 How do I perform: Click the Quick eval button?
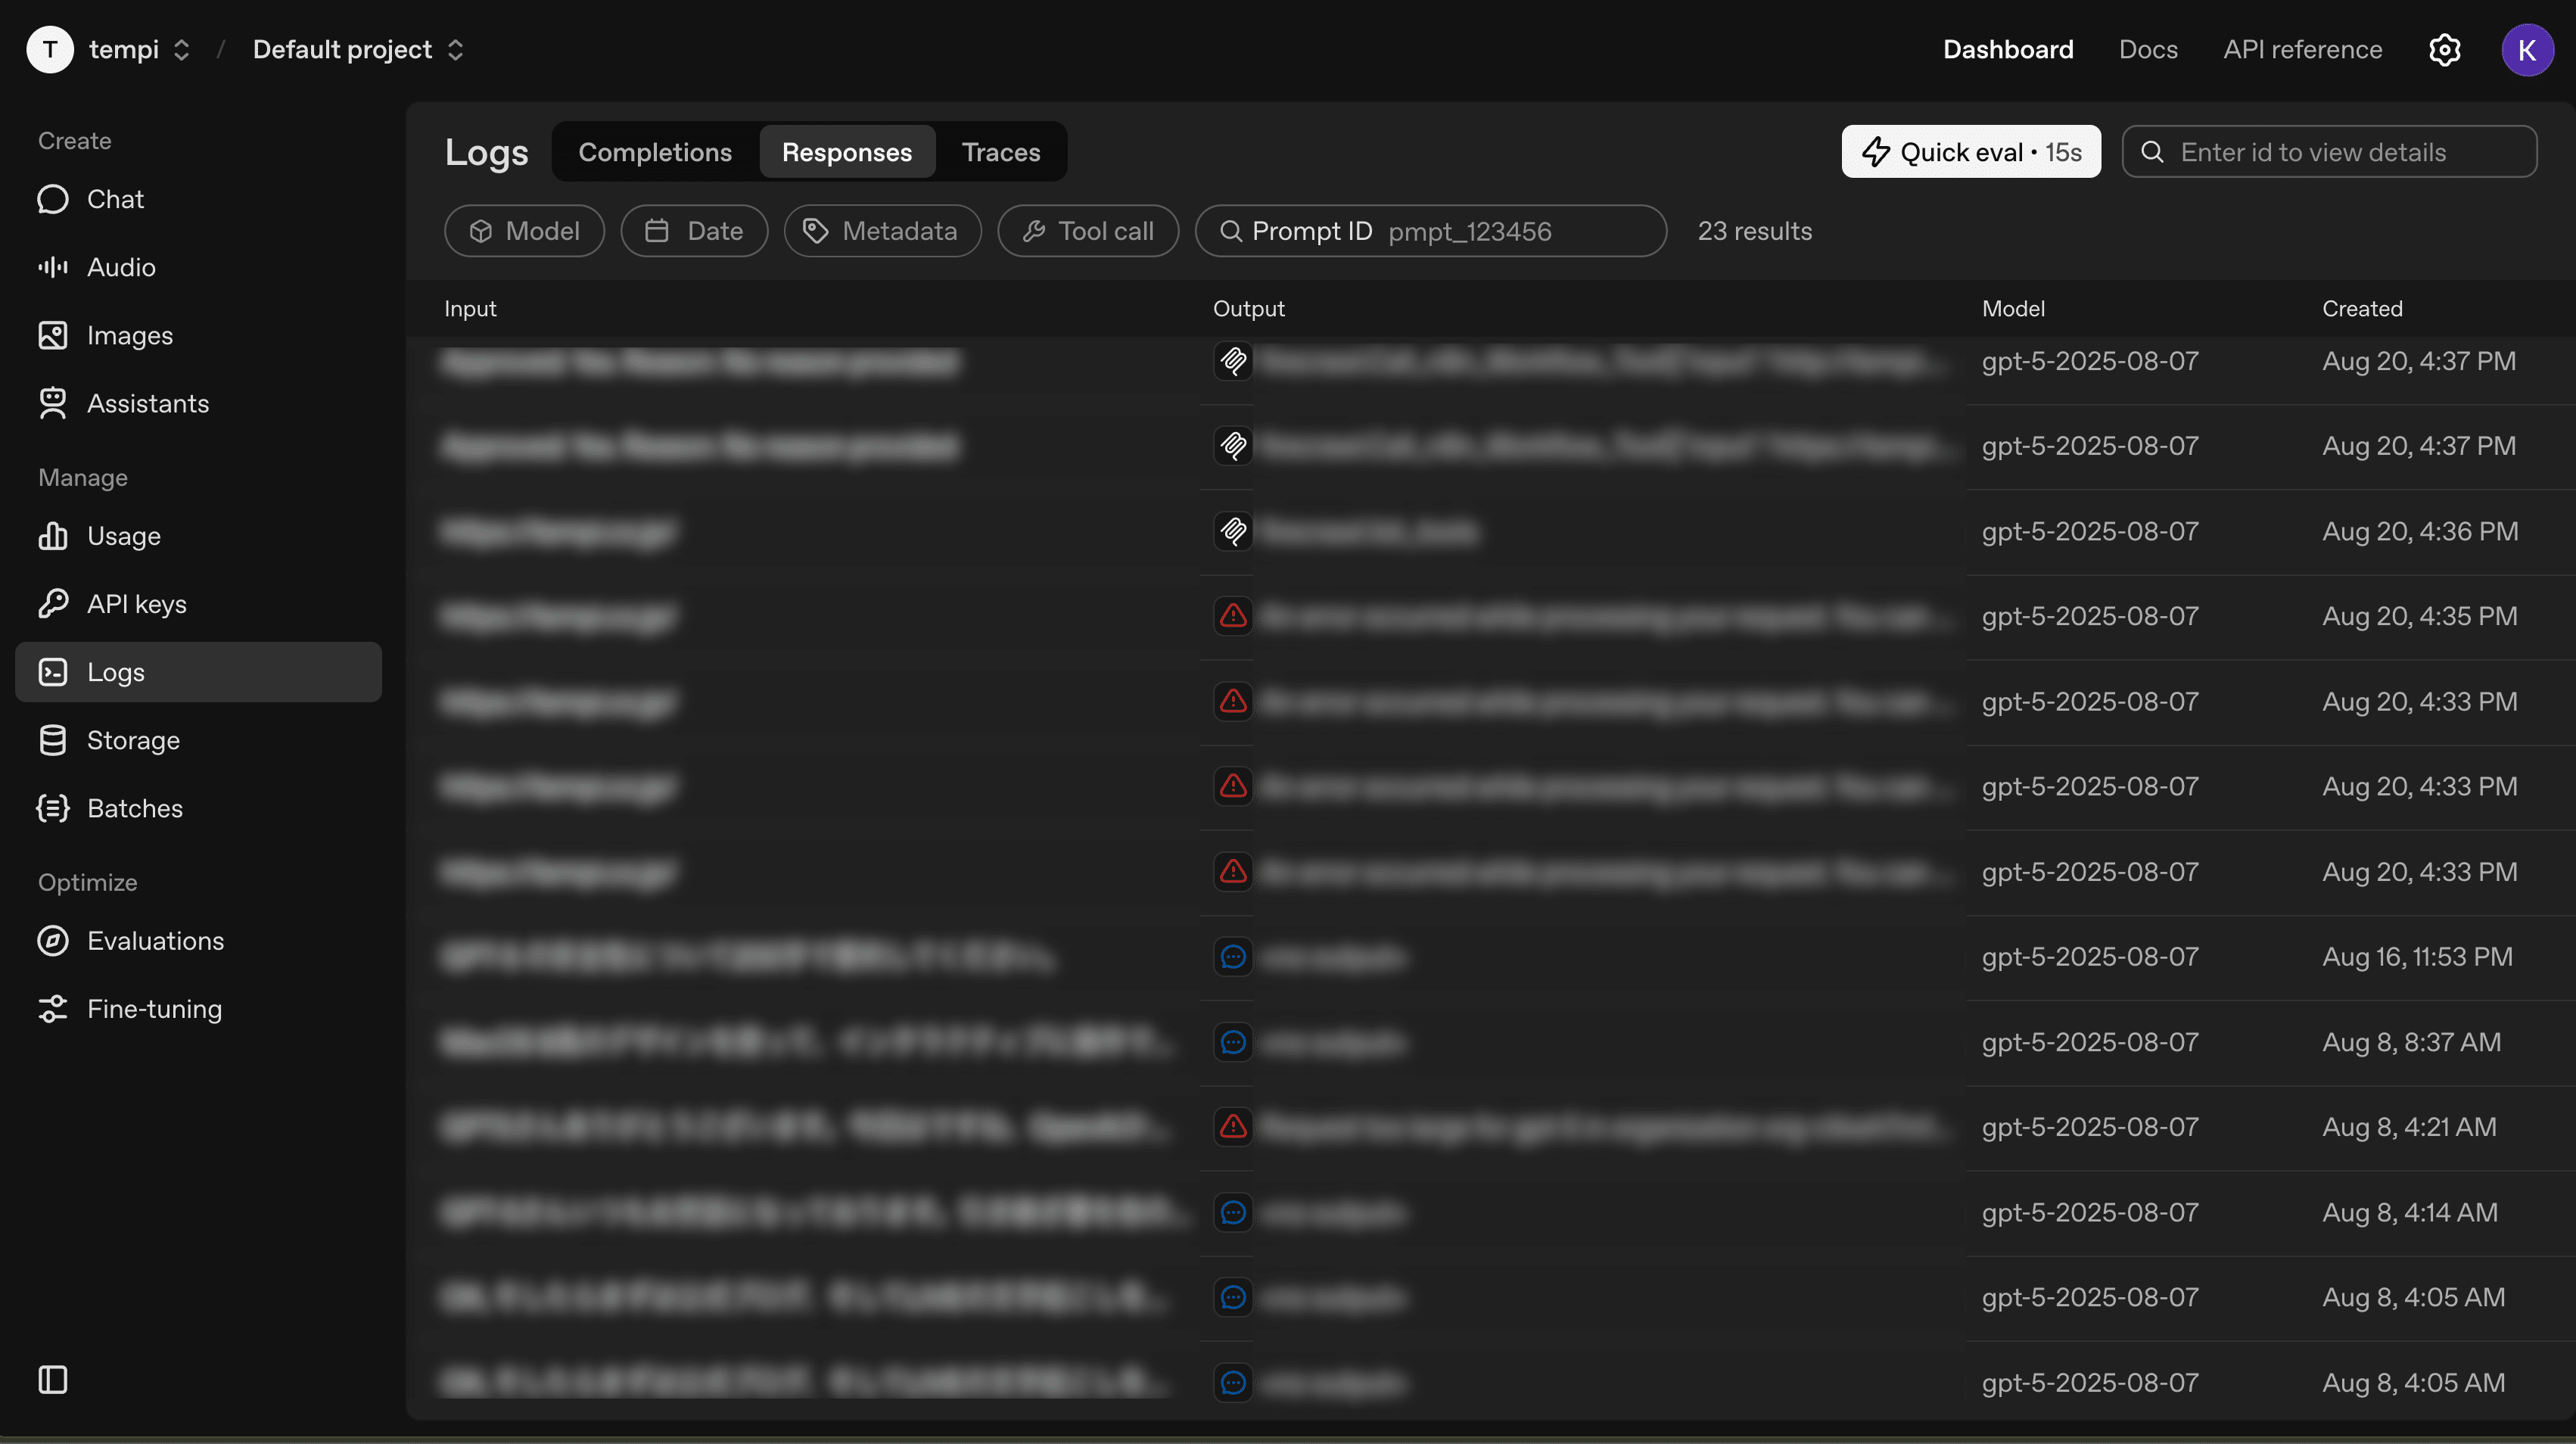(x=1970, y=152)
